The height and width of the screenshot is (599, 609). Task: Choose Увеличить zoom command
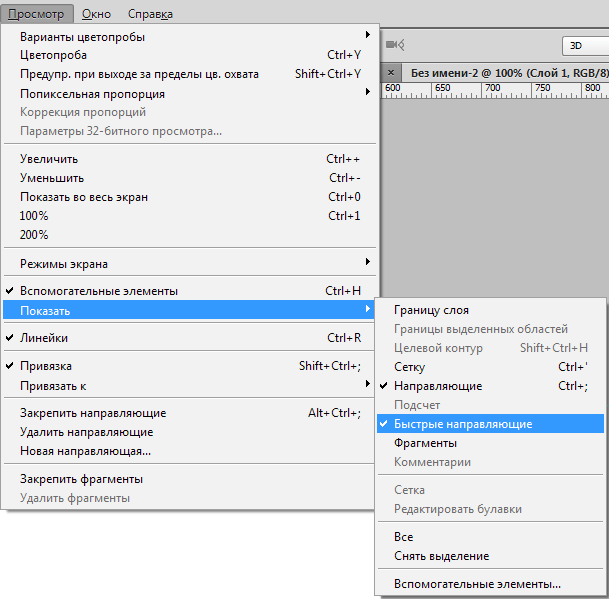click(x=190, y=159)
